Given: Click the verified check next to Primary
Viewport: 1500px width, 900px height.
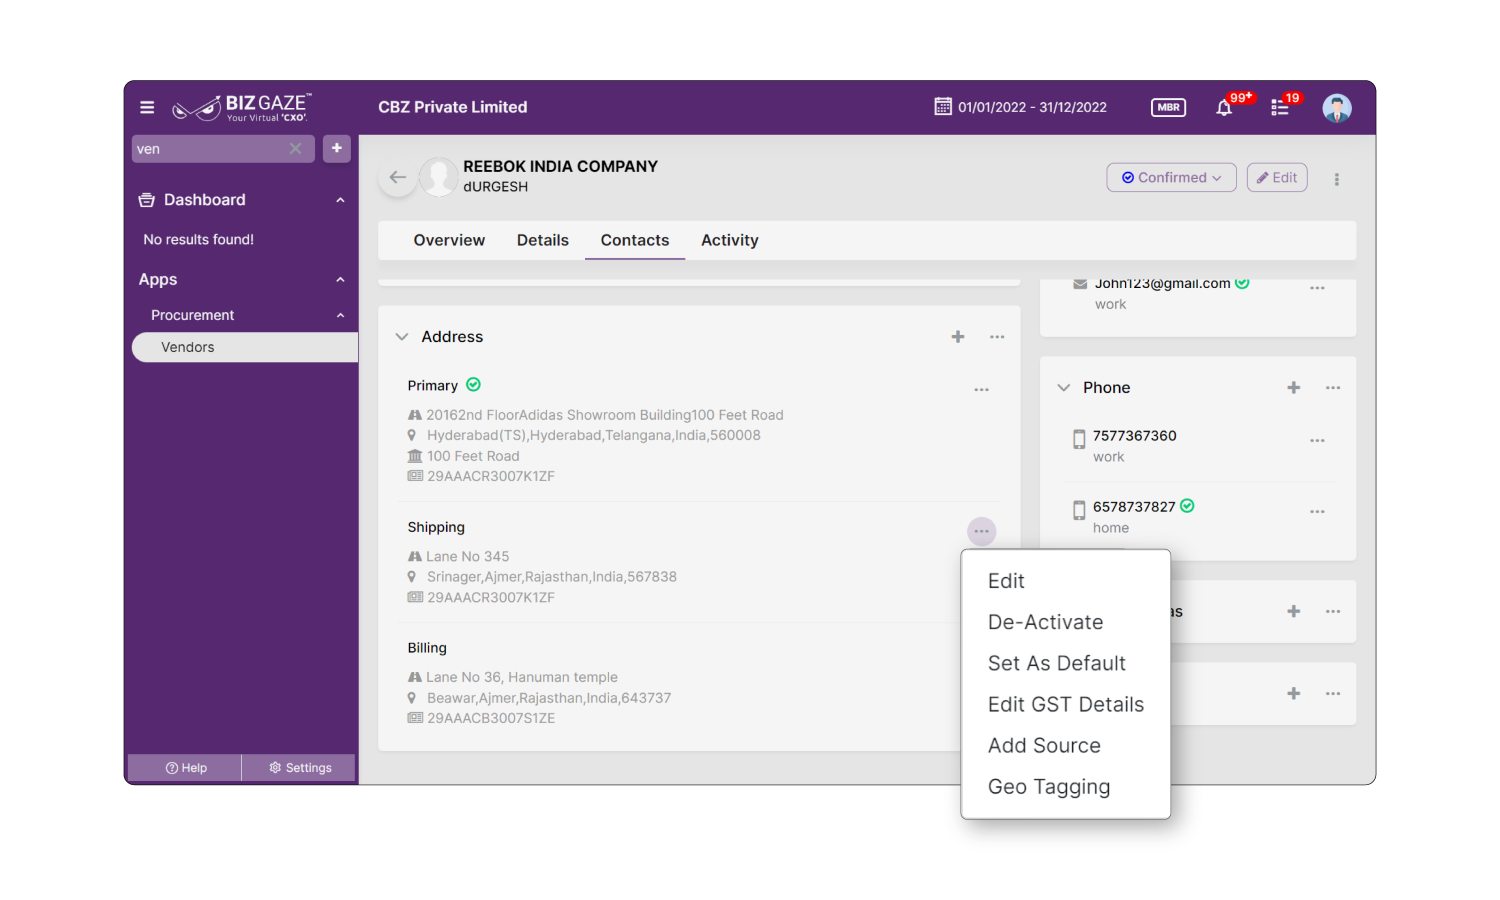Looking at the screenshot, I should (474, 385).
